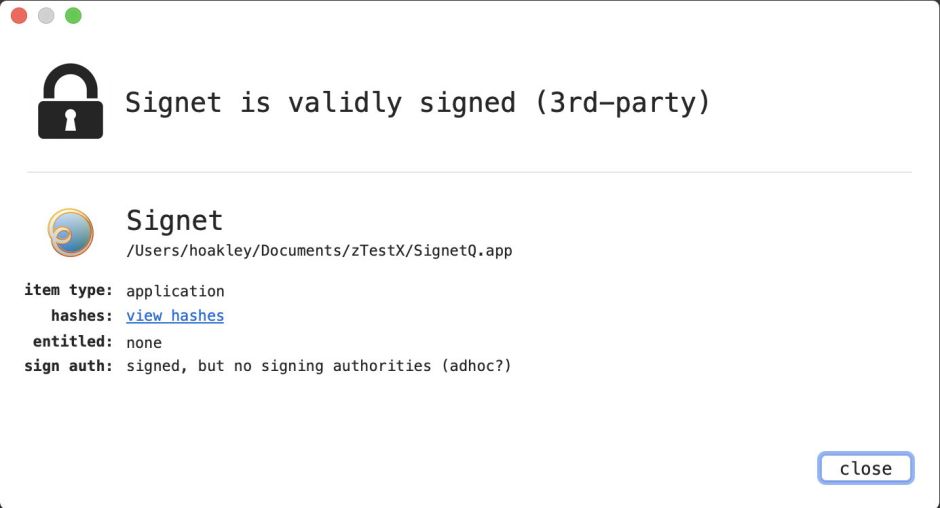Open the view hashes link

(175, 316)
